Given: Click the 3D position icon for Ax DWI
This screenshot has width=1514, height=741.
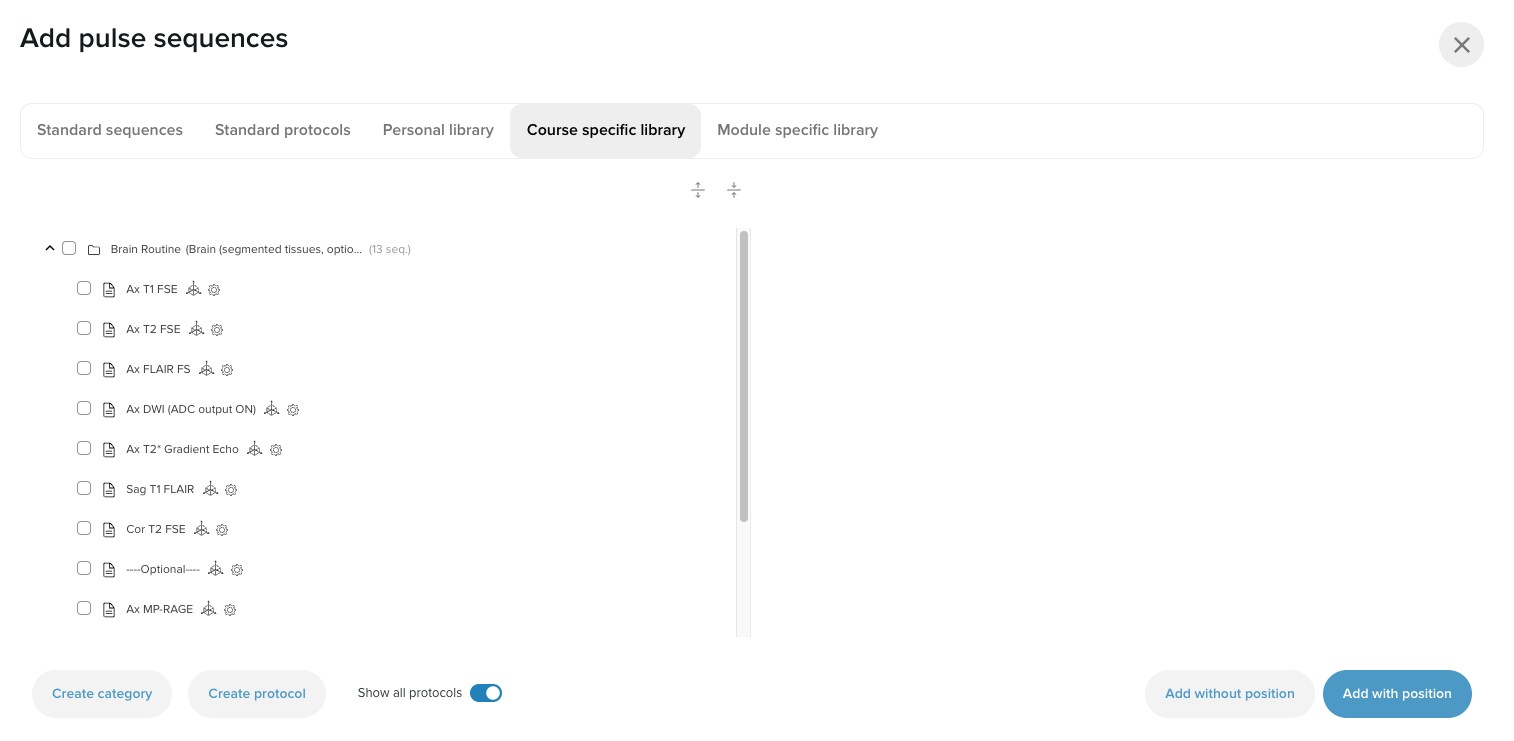Looking at the screenshot, I should [x=272, y=409].
